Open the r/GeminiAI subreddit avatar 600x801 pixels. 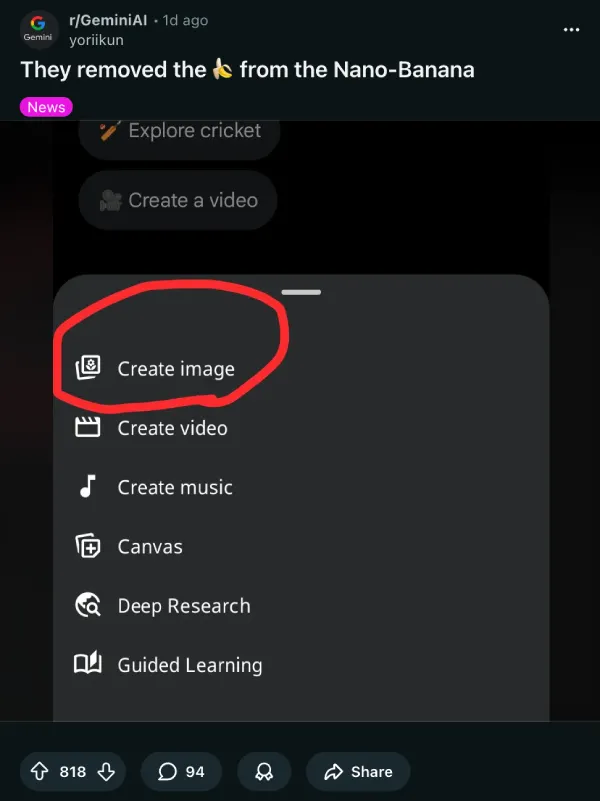(x=38, y=30)
